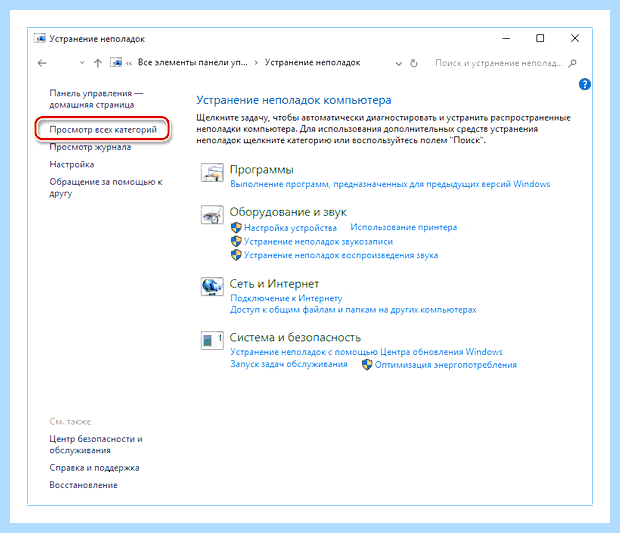The image size is (620, 533).
Task: Run Выполнение программ для предыдущих версий Windows
Action: (x=390, y=184)
